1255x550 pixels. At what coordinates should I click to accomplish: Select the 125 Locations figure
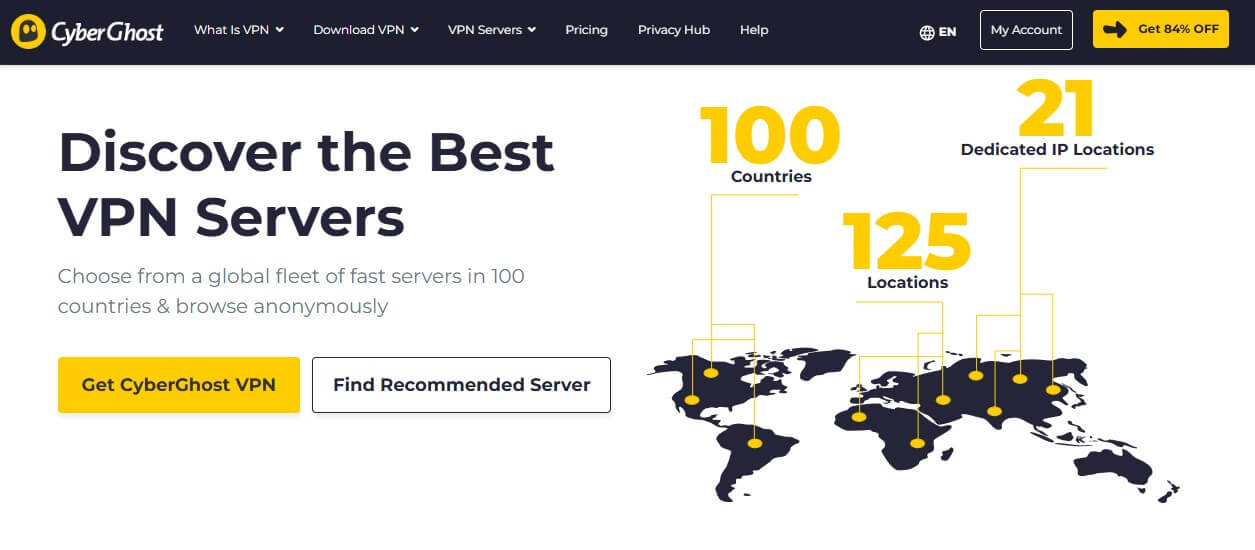pyautogui.click(x=907, y=251)
